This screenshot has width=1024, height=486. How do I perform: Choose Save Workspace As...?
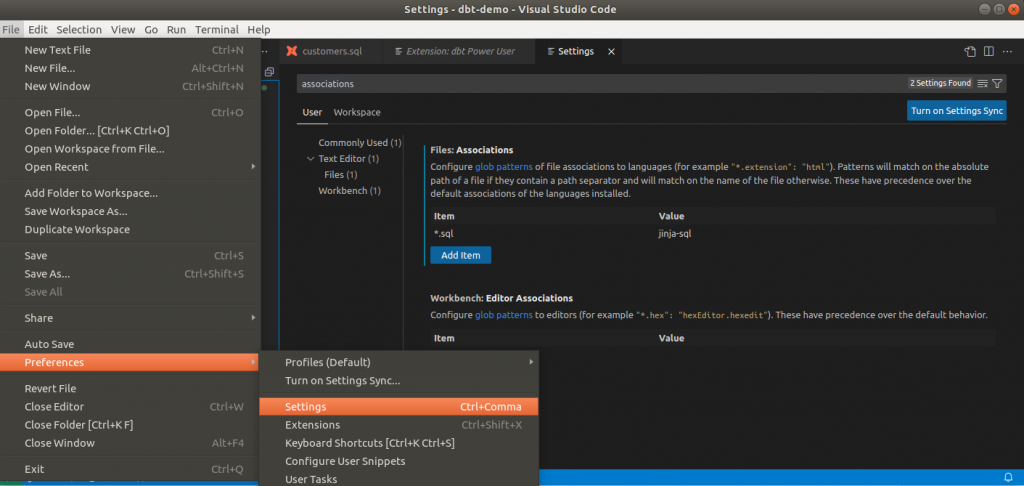pos(130,212)
